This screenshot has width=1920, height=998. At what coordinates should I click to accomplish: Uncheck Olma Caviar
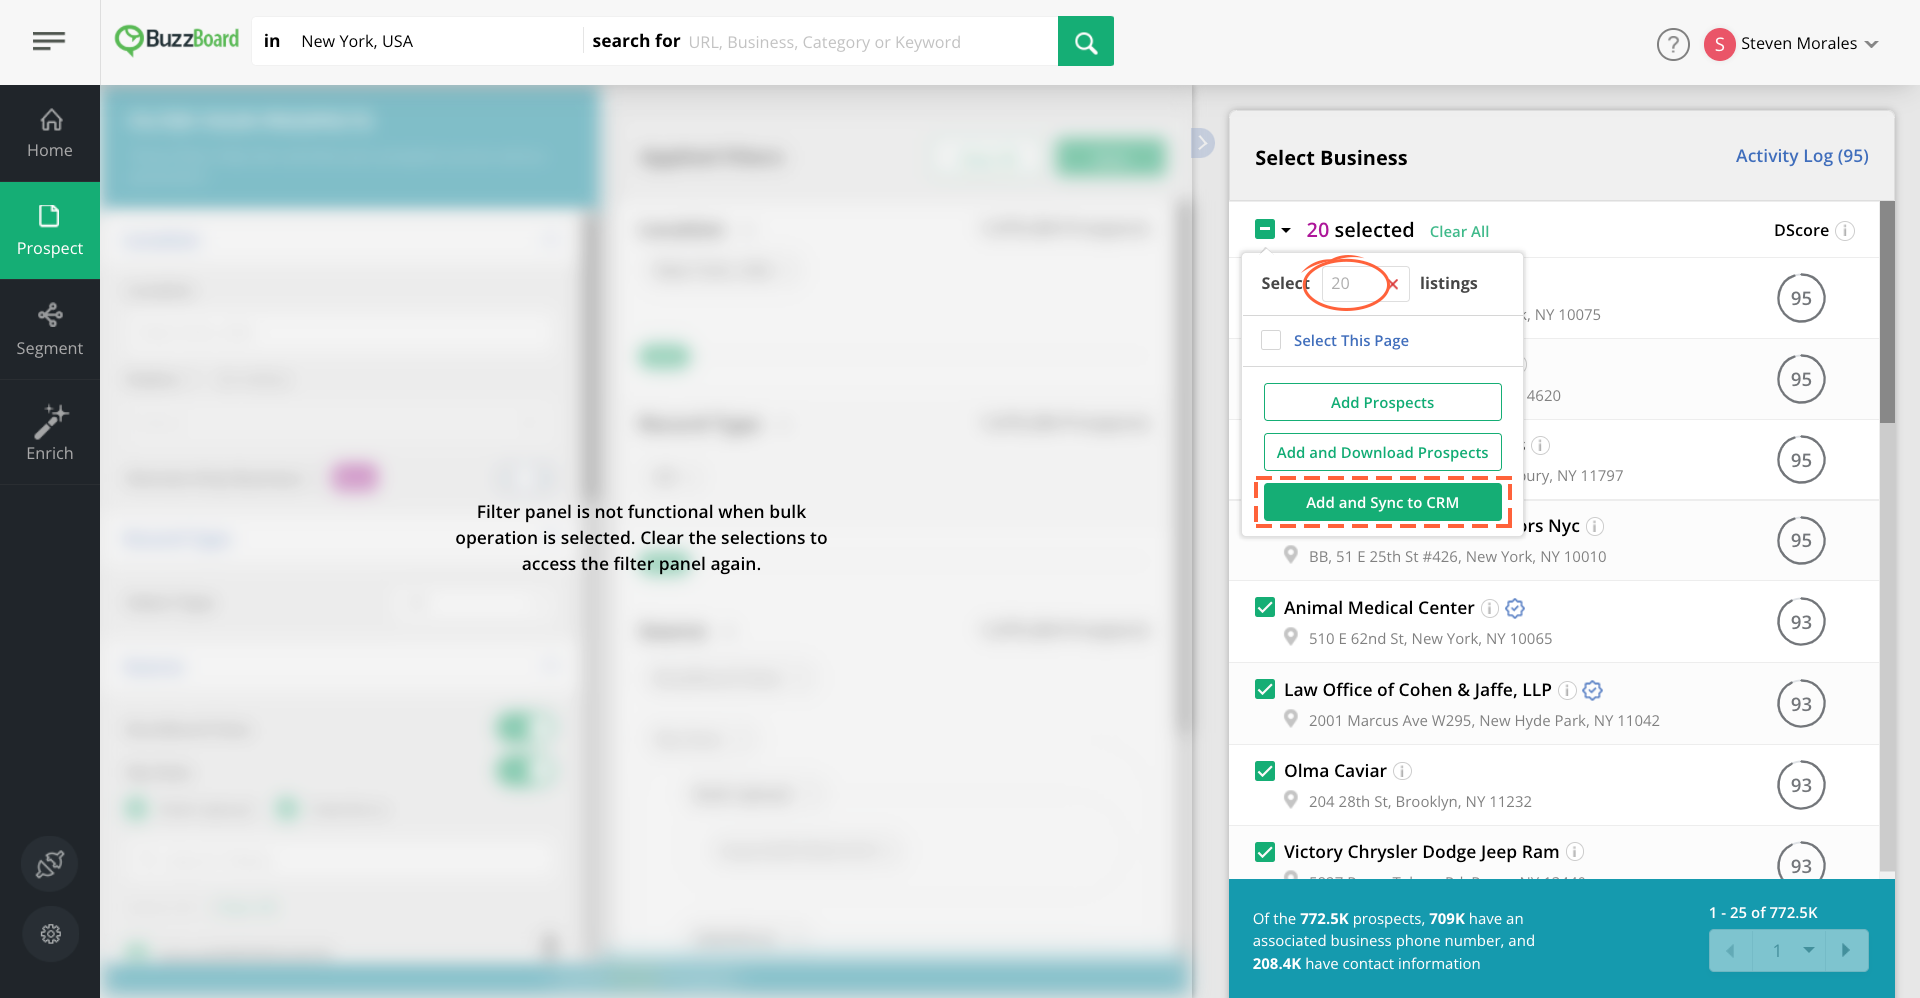tap(1265, 770)
